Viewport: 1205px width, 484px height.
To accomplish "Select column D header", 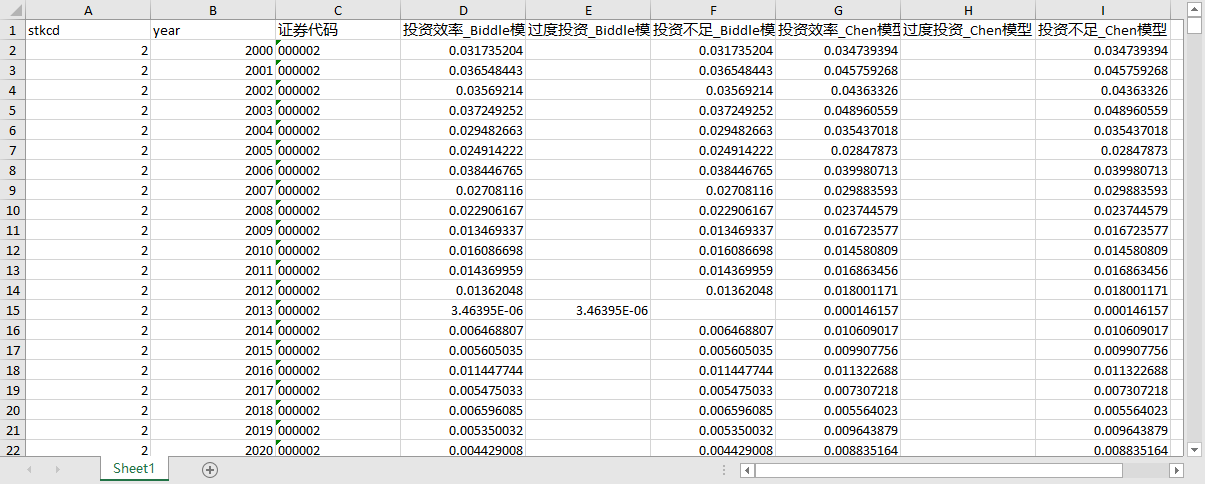I will coord(463,9).
